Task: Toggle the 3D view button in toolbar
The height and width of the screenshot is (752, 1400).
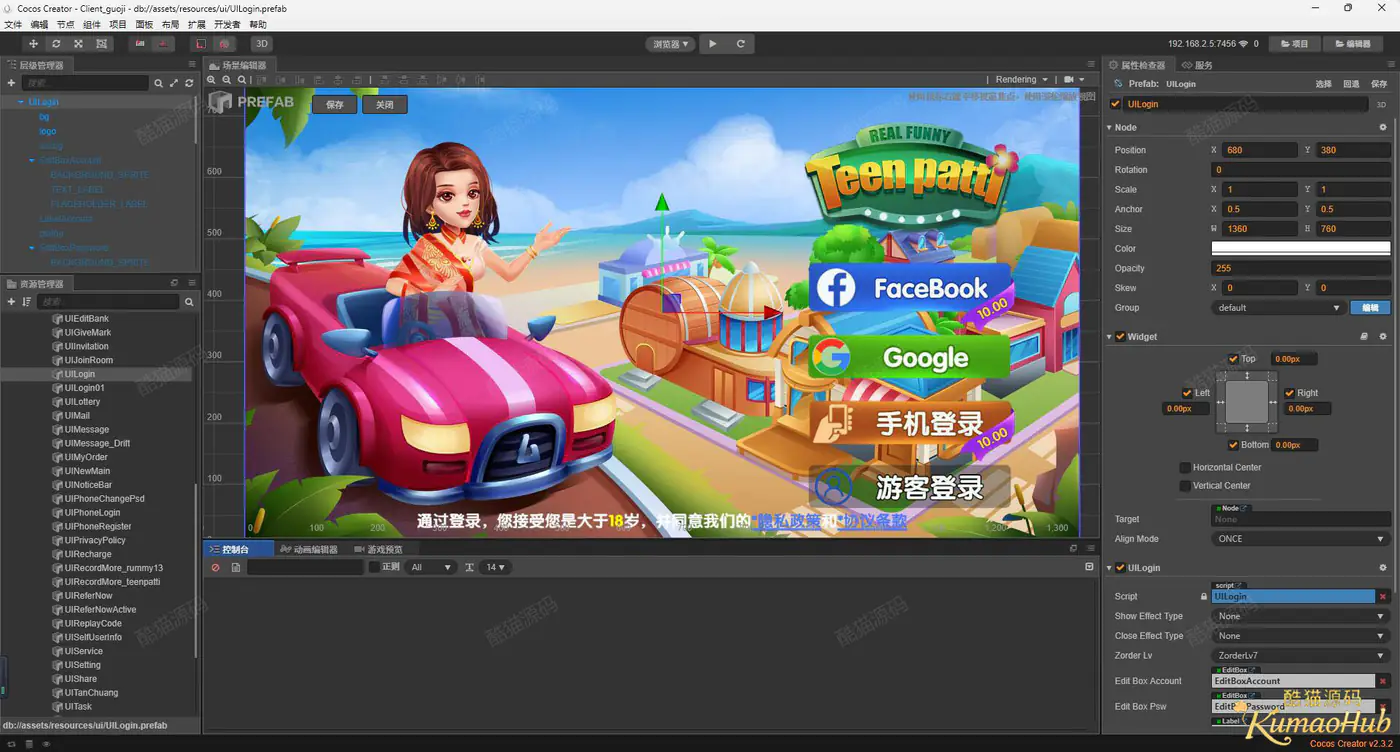Action: point(261,44)
